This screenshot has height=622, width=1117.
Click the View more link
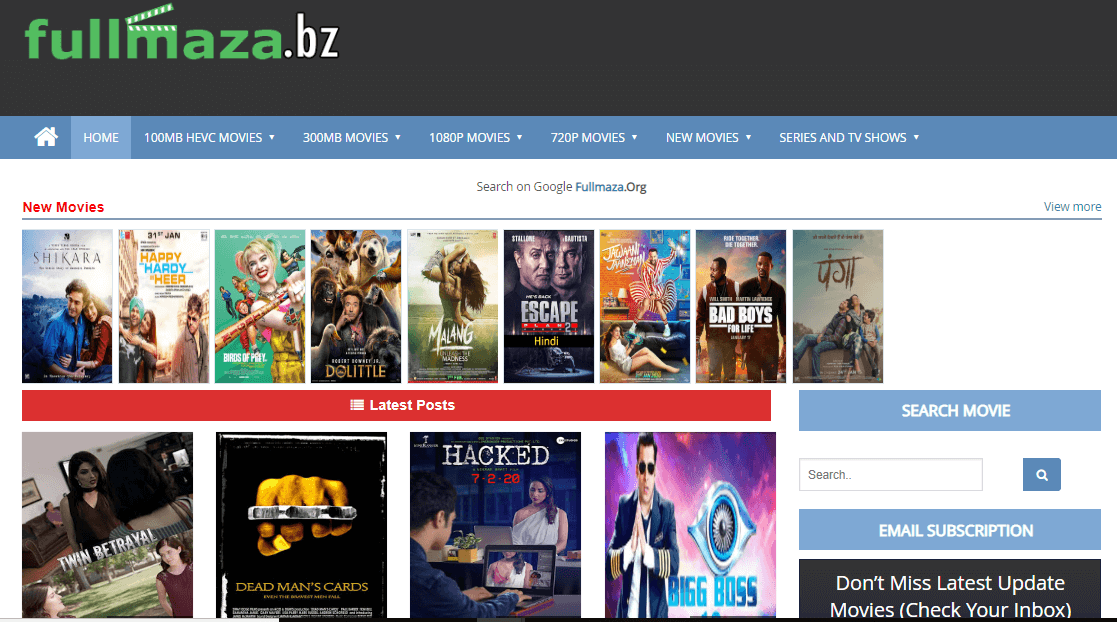click(1072, 207)
